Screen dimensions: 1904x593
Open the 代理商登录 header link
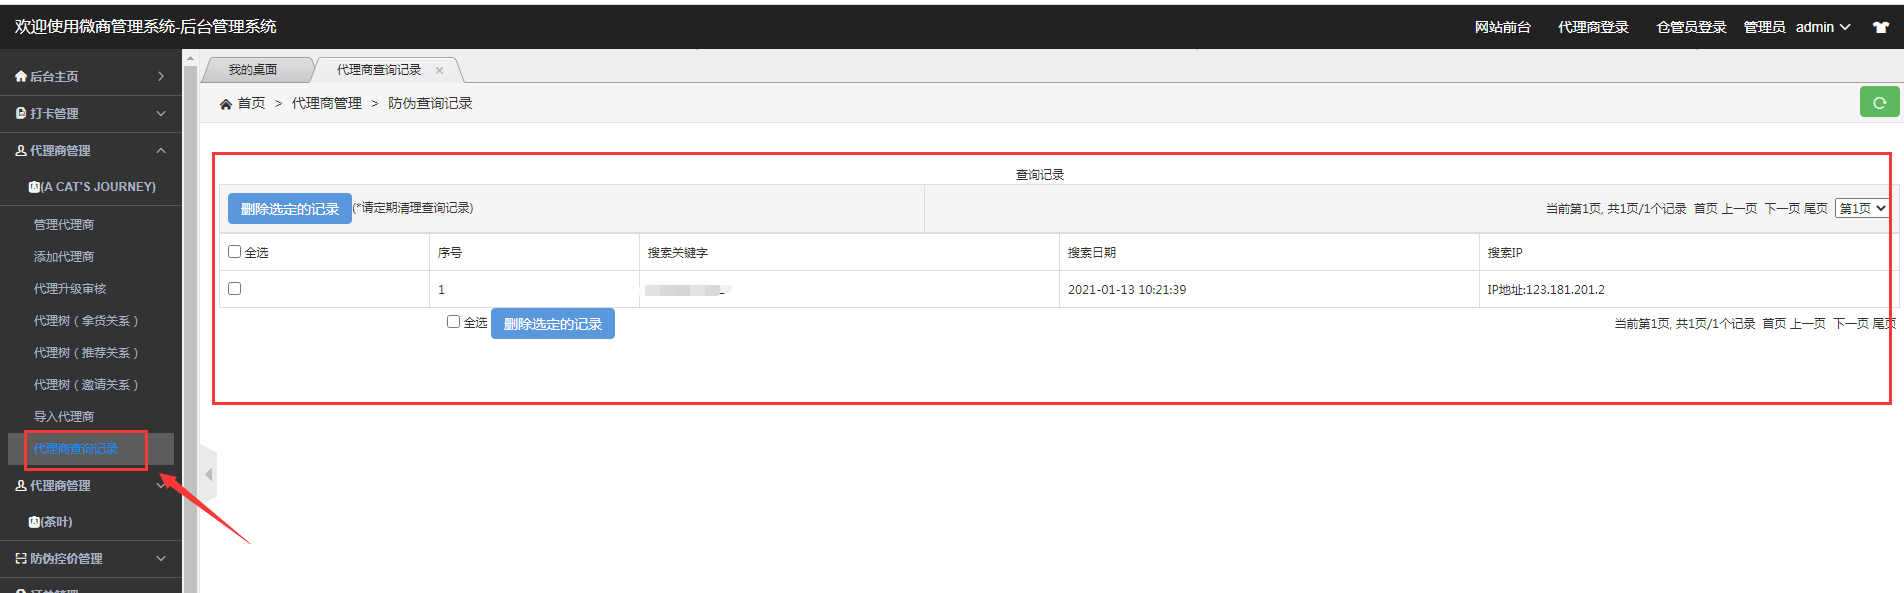pyautogui.click(x=1593, y=27)
